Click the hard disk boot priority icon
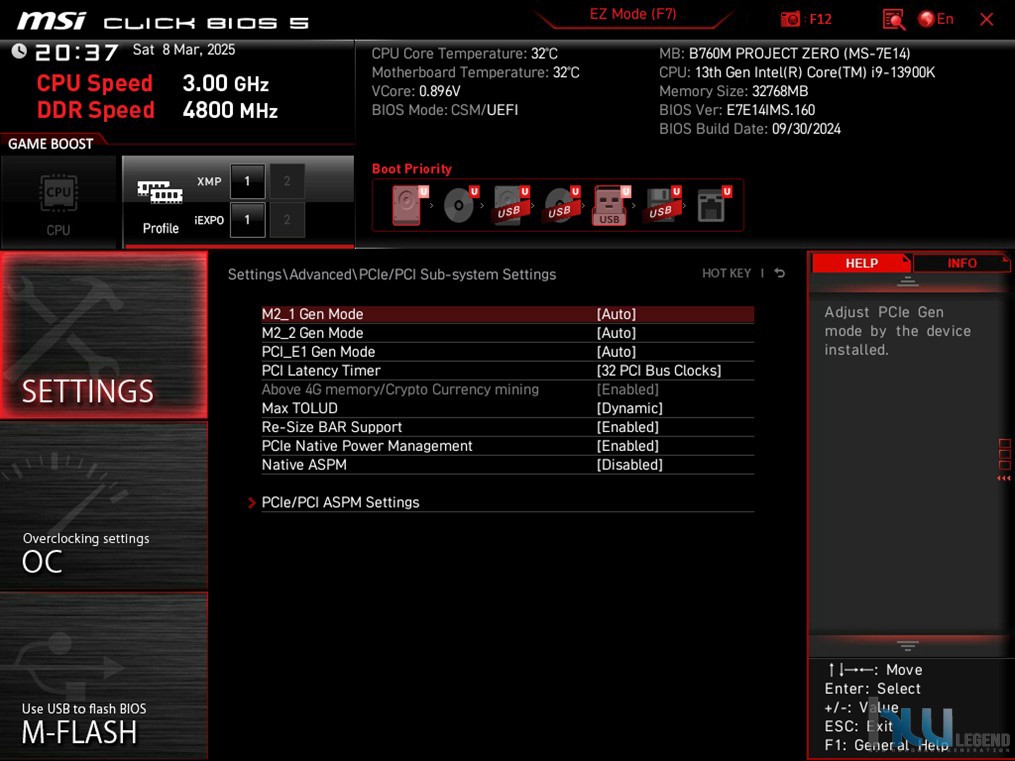Image resolution: width=1015 pixels, height=761 pixels. coord(409,205)
